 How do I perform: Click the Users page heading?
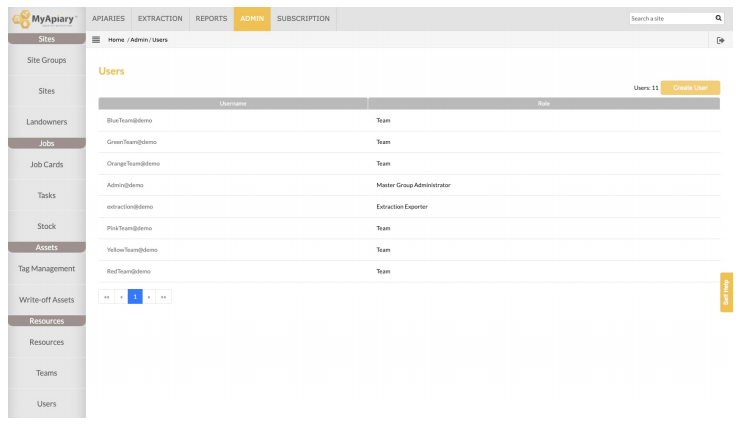111,71
